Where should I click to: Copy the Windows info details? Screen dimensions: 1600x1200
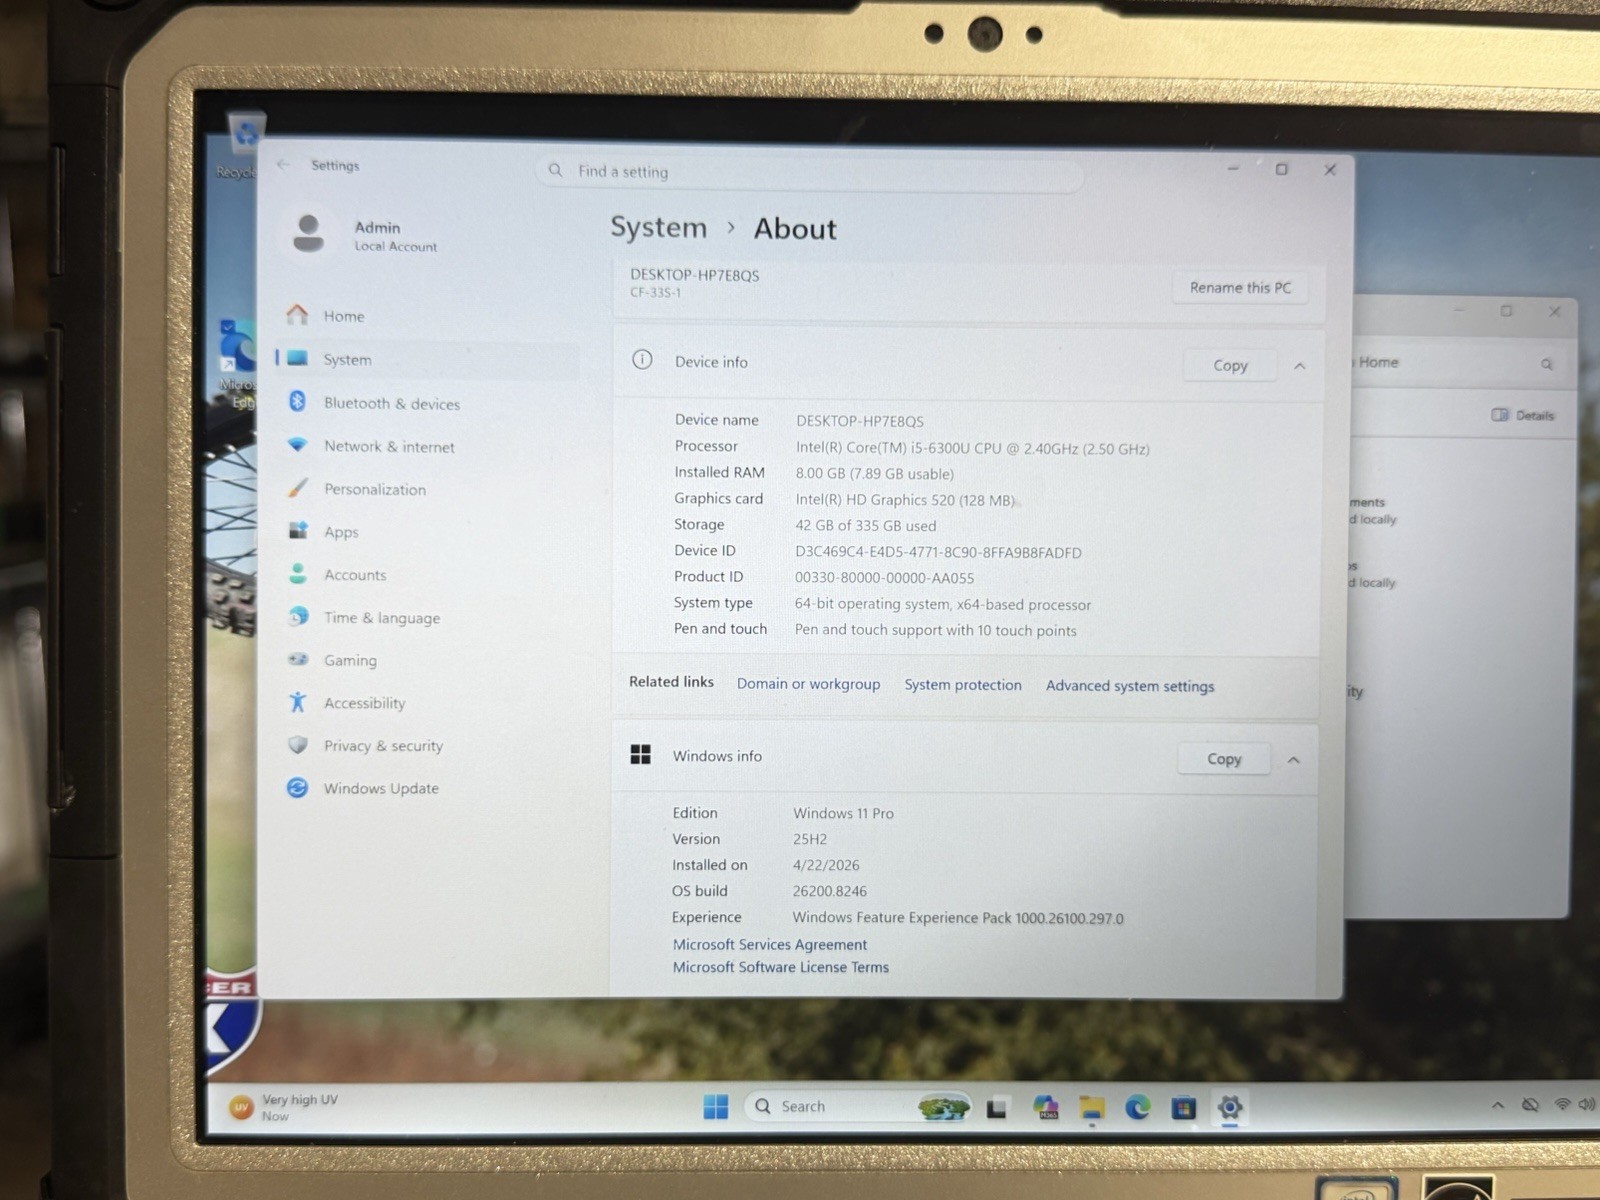pos(1224,759)
